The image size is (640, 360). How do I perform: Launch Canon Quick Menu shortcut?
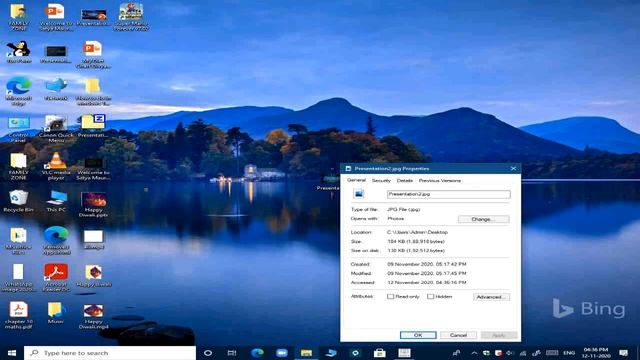56,129
